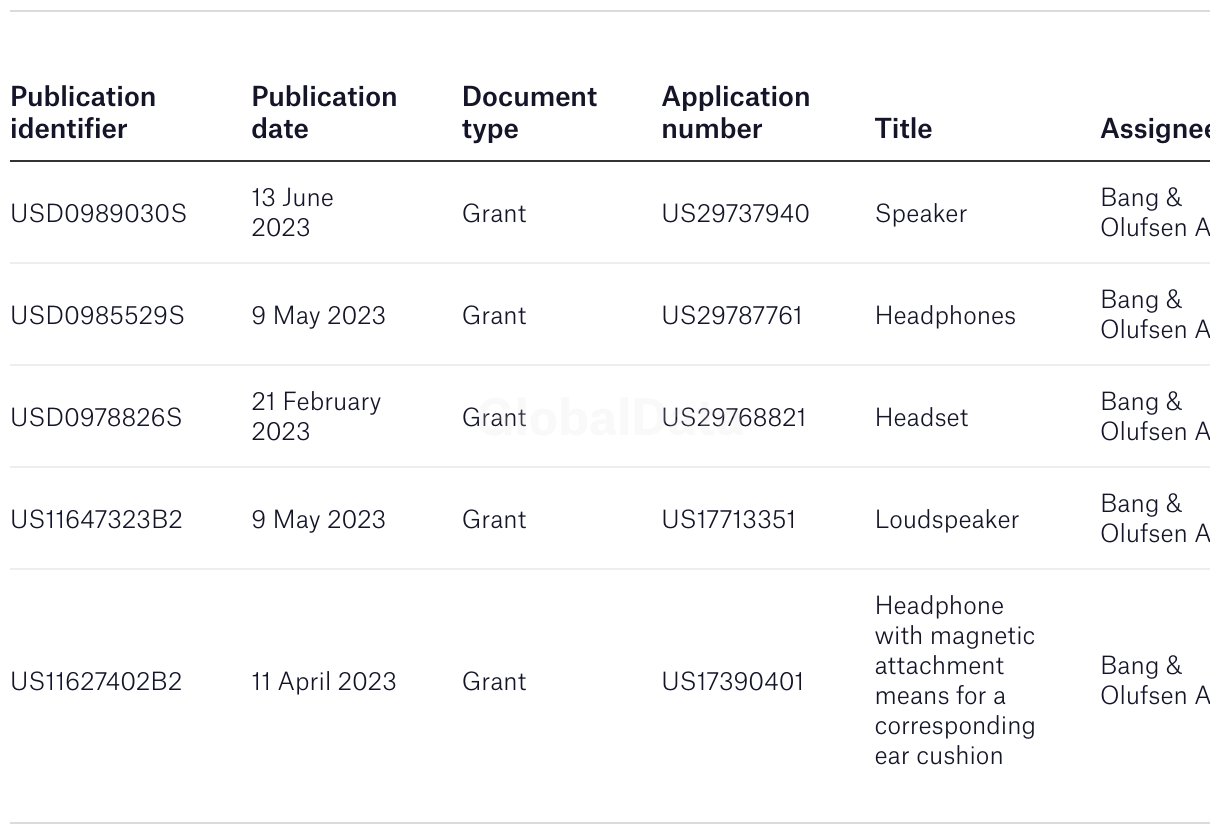The height and width of the screenshot is (834, 1220).
Task: Click the Application number column header
Action: (735, 113)
